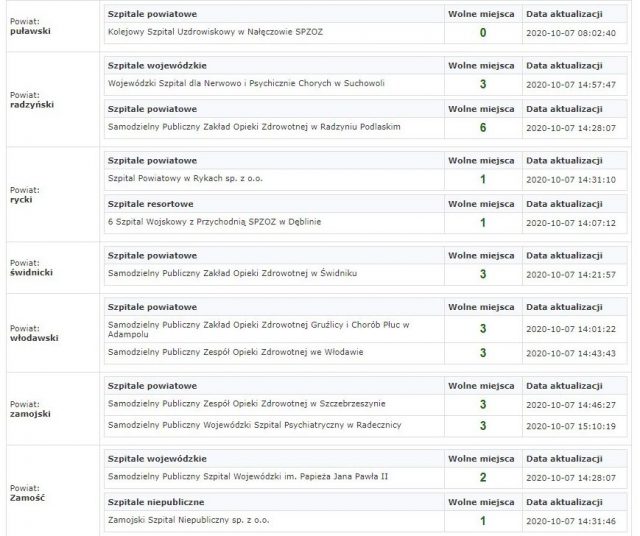
Task: Click free places value 3 for Świdnik hospital
Action: [x=483, y=274]
